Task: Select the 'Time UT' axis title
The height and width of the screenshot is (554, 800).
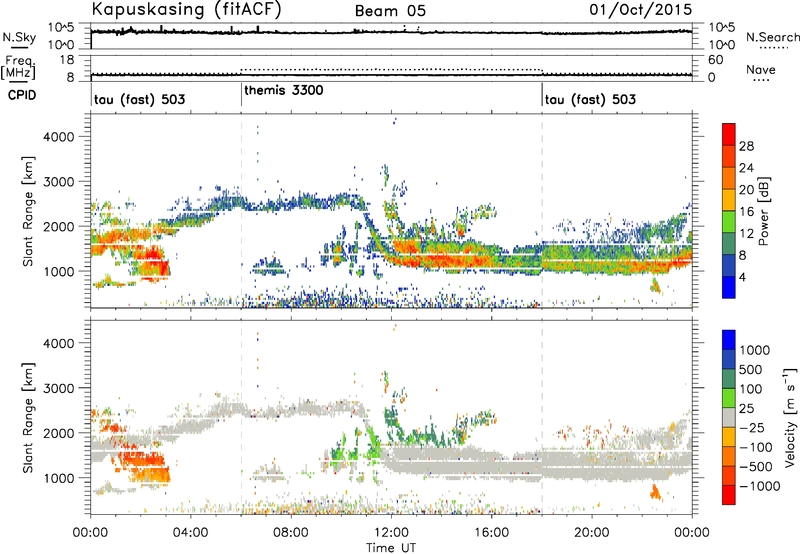Action: click(391, 547)
